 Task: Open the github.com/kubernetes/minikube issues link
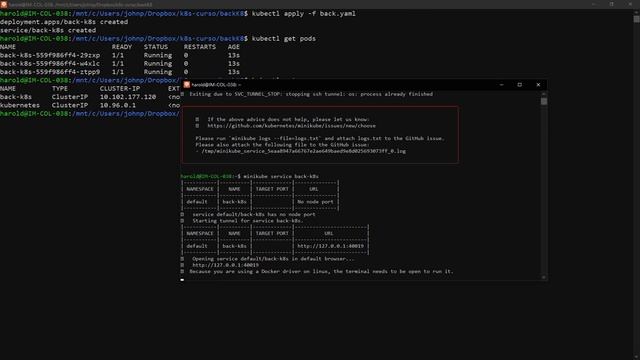[291, 126]
